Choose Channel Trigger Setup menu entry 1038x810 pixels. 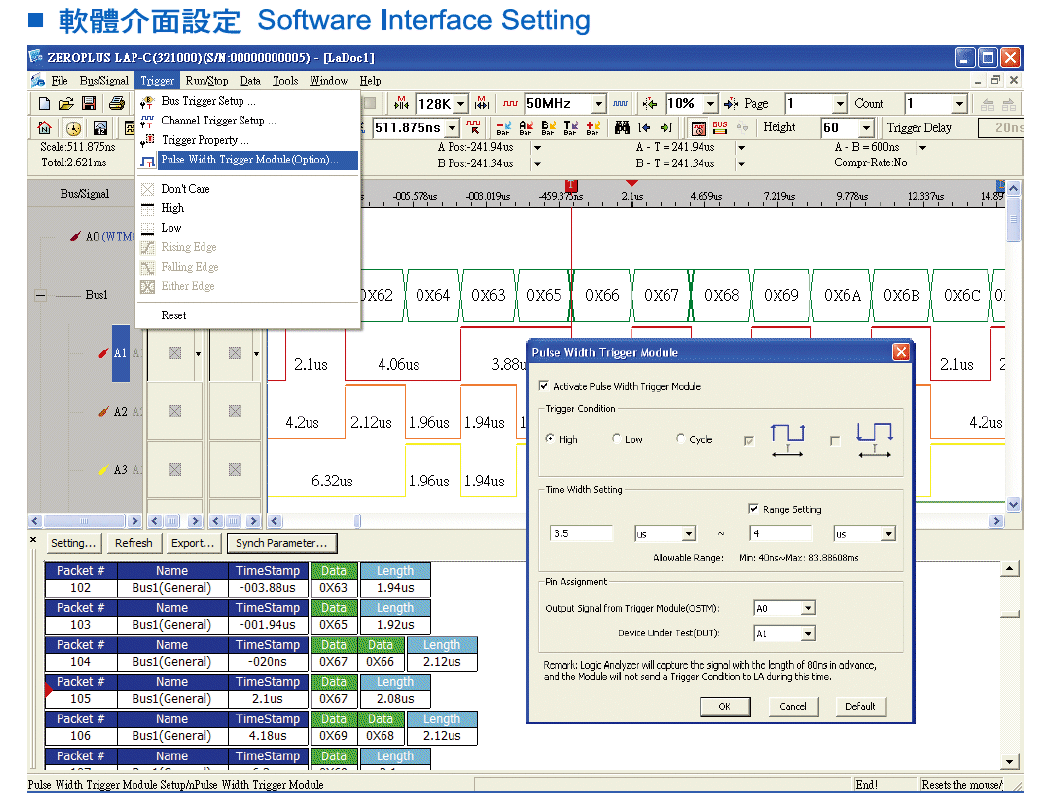pyautogui.click(x=248, y=120)
